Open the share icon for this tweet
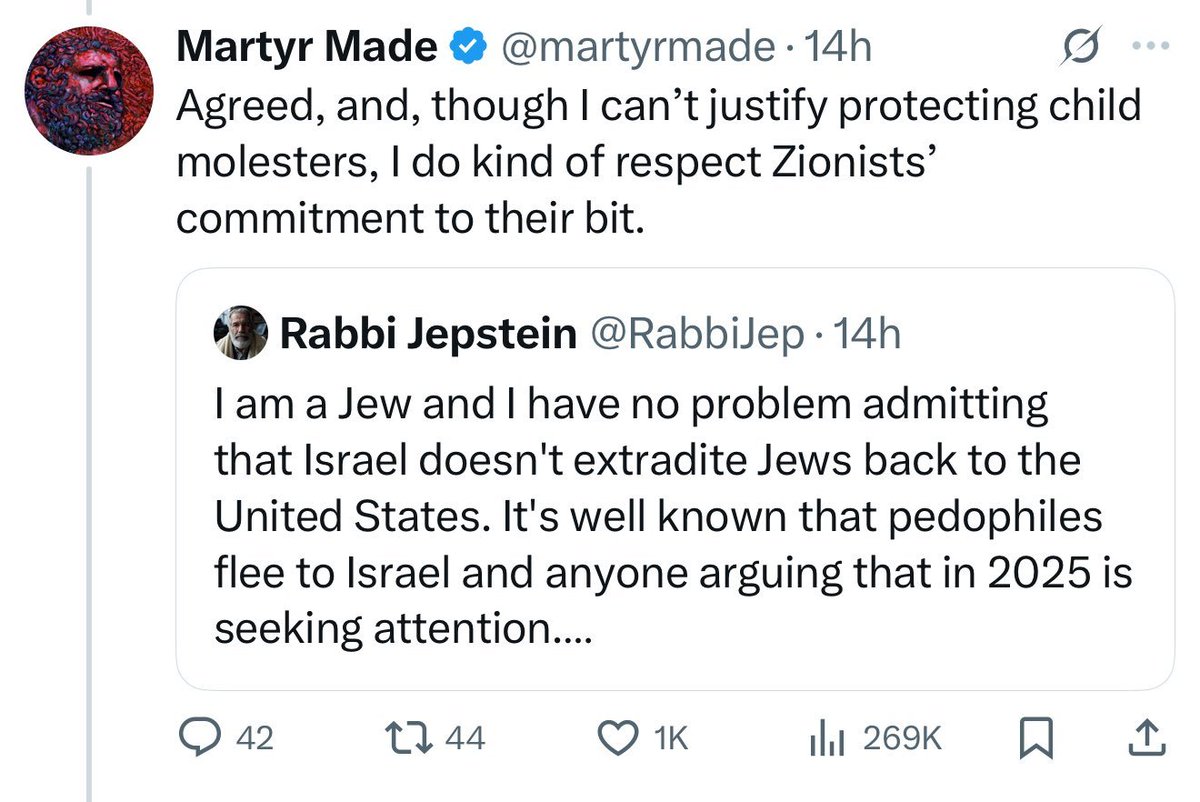The width and height of the screenshot is (1200, 802). (1147, 739)
